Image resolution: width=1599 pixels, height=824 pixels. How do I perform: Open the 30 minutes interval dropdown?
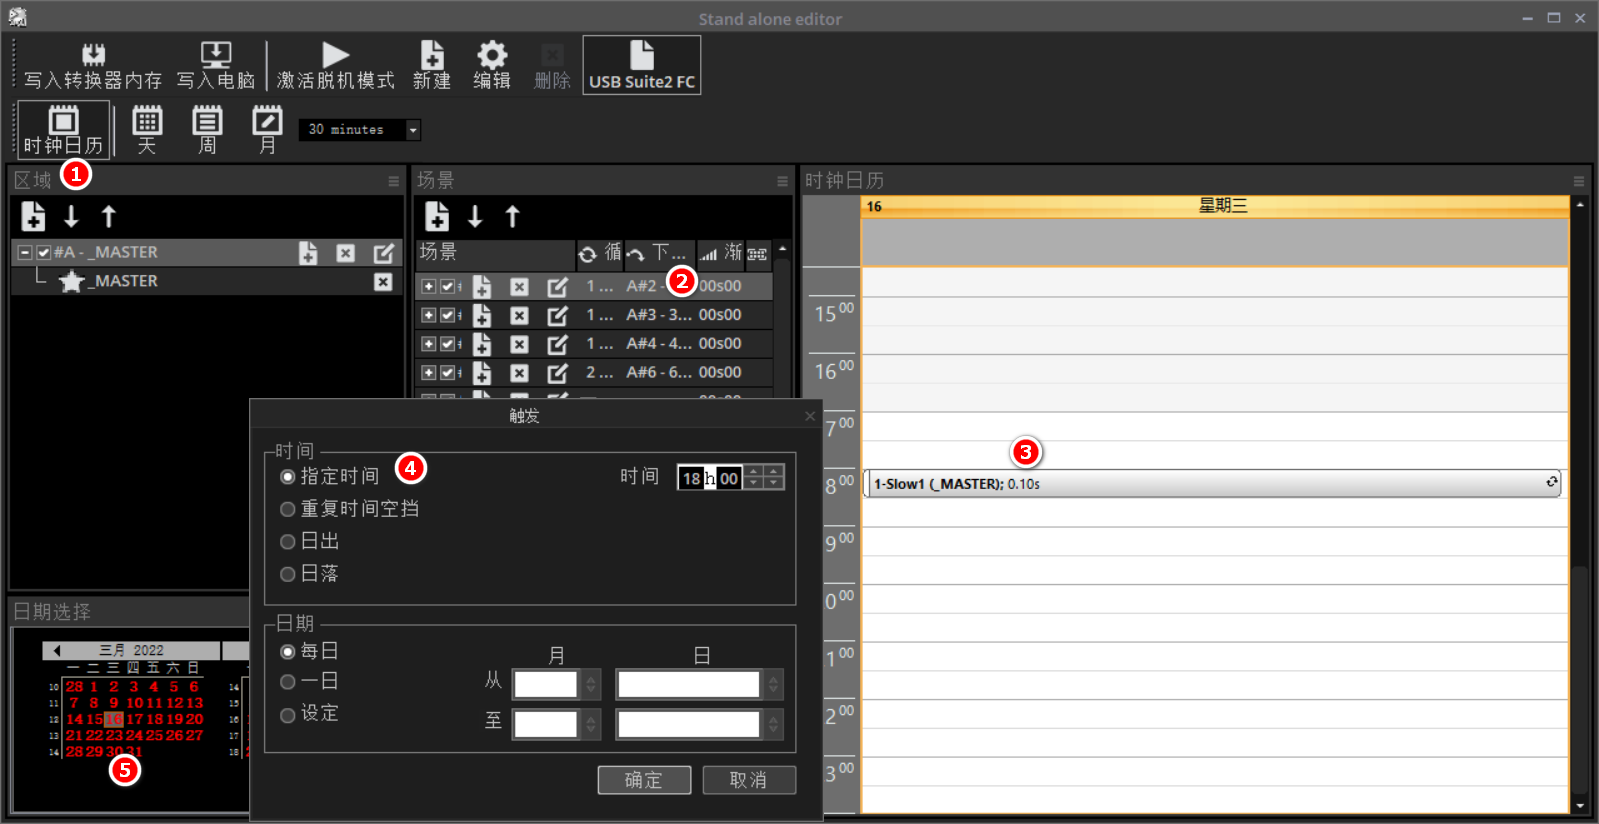(412, 130)
